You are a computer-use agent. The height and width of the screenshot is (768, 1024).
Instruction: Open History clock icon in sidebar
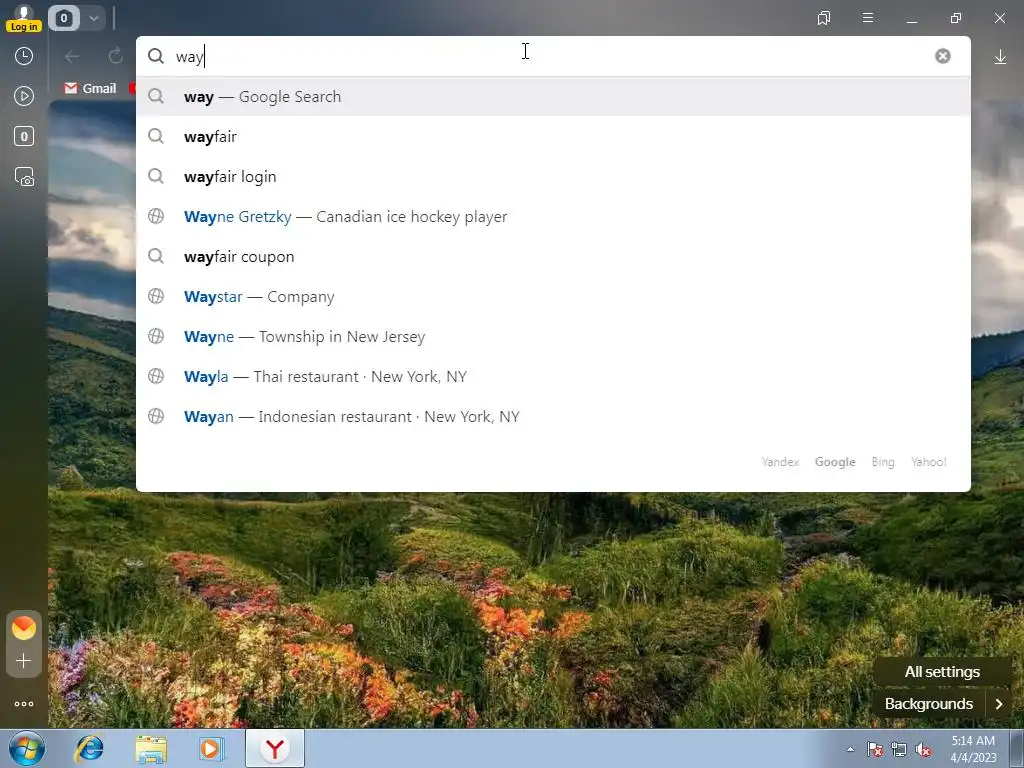[x=24, y=56]
